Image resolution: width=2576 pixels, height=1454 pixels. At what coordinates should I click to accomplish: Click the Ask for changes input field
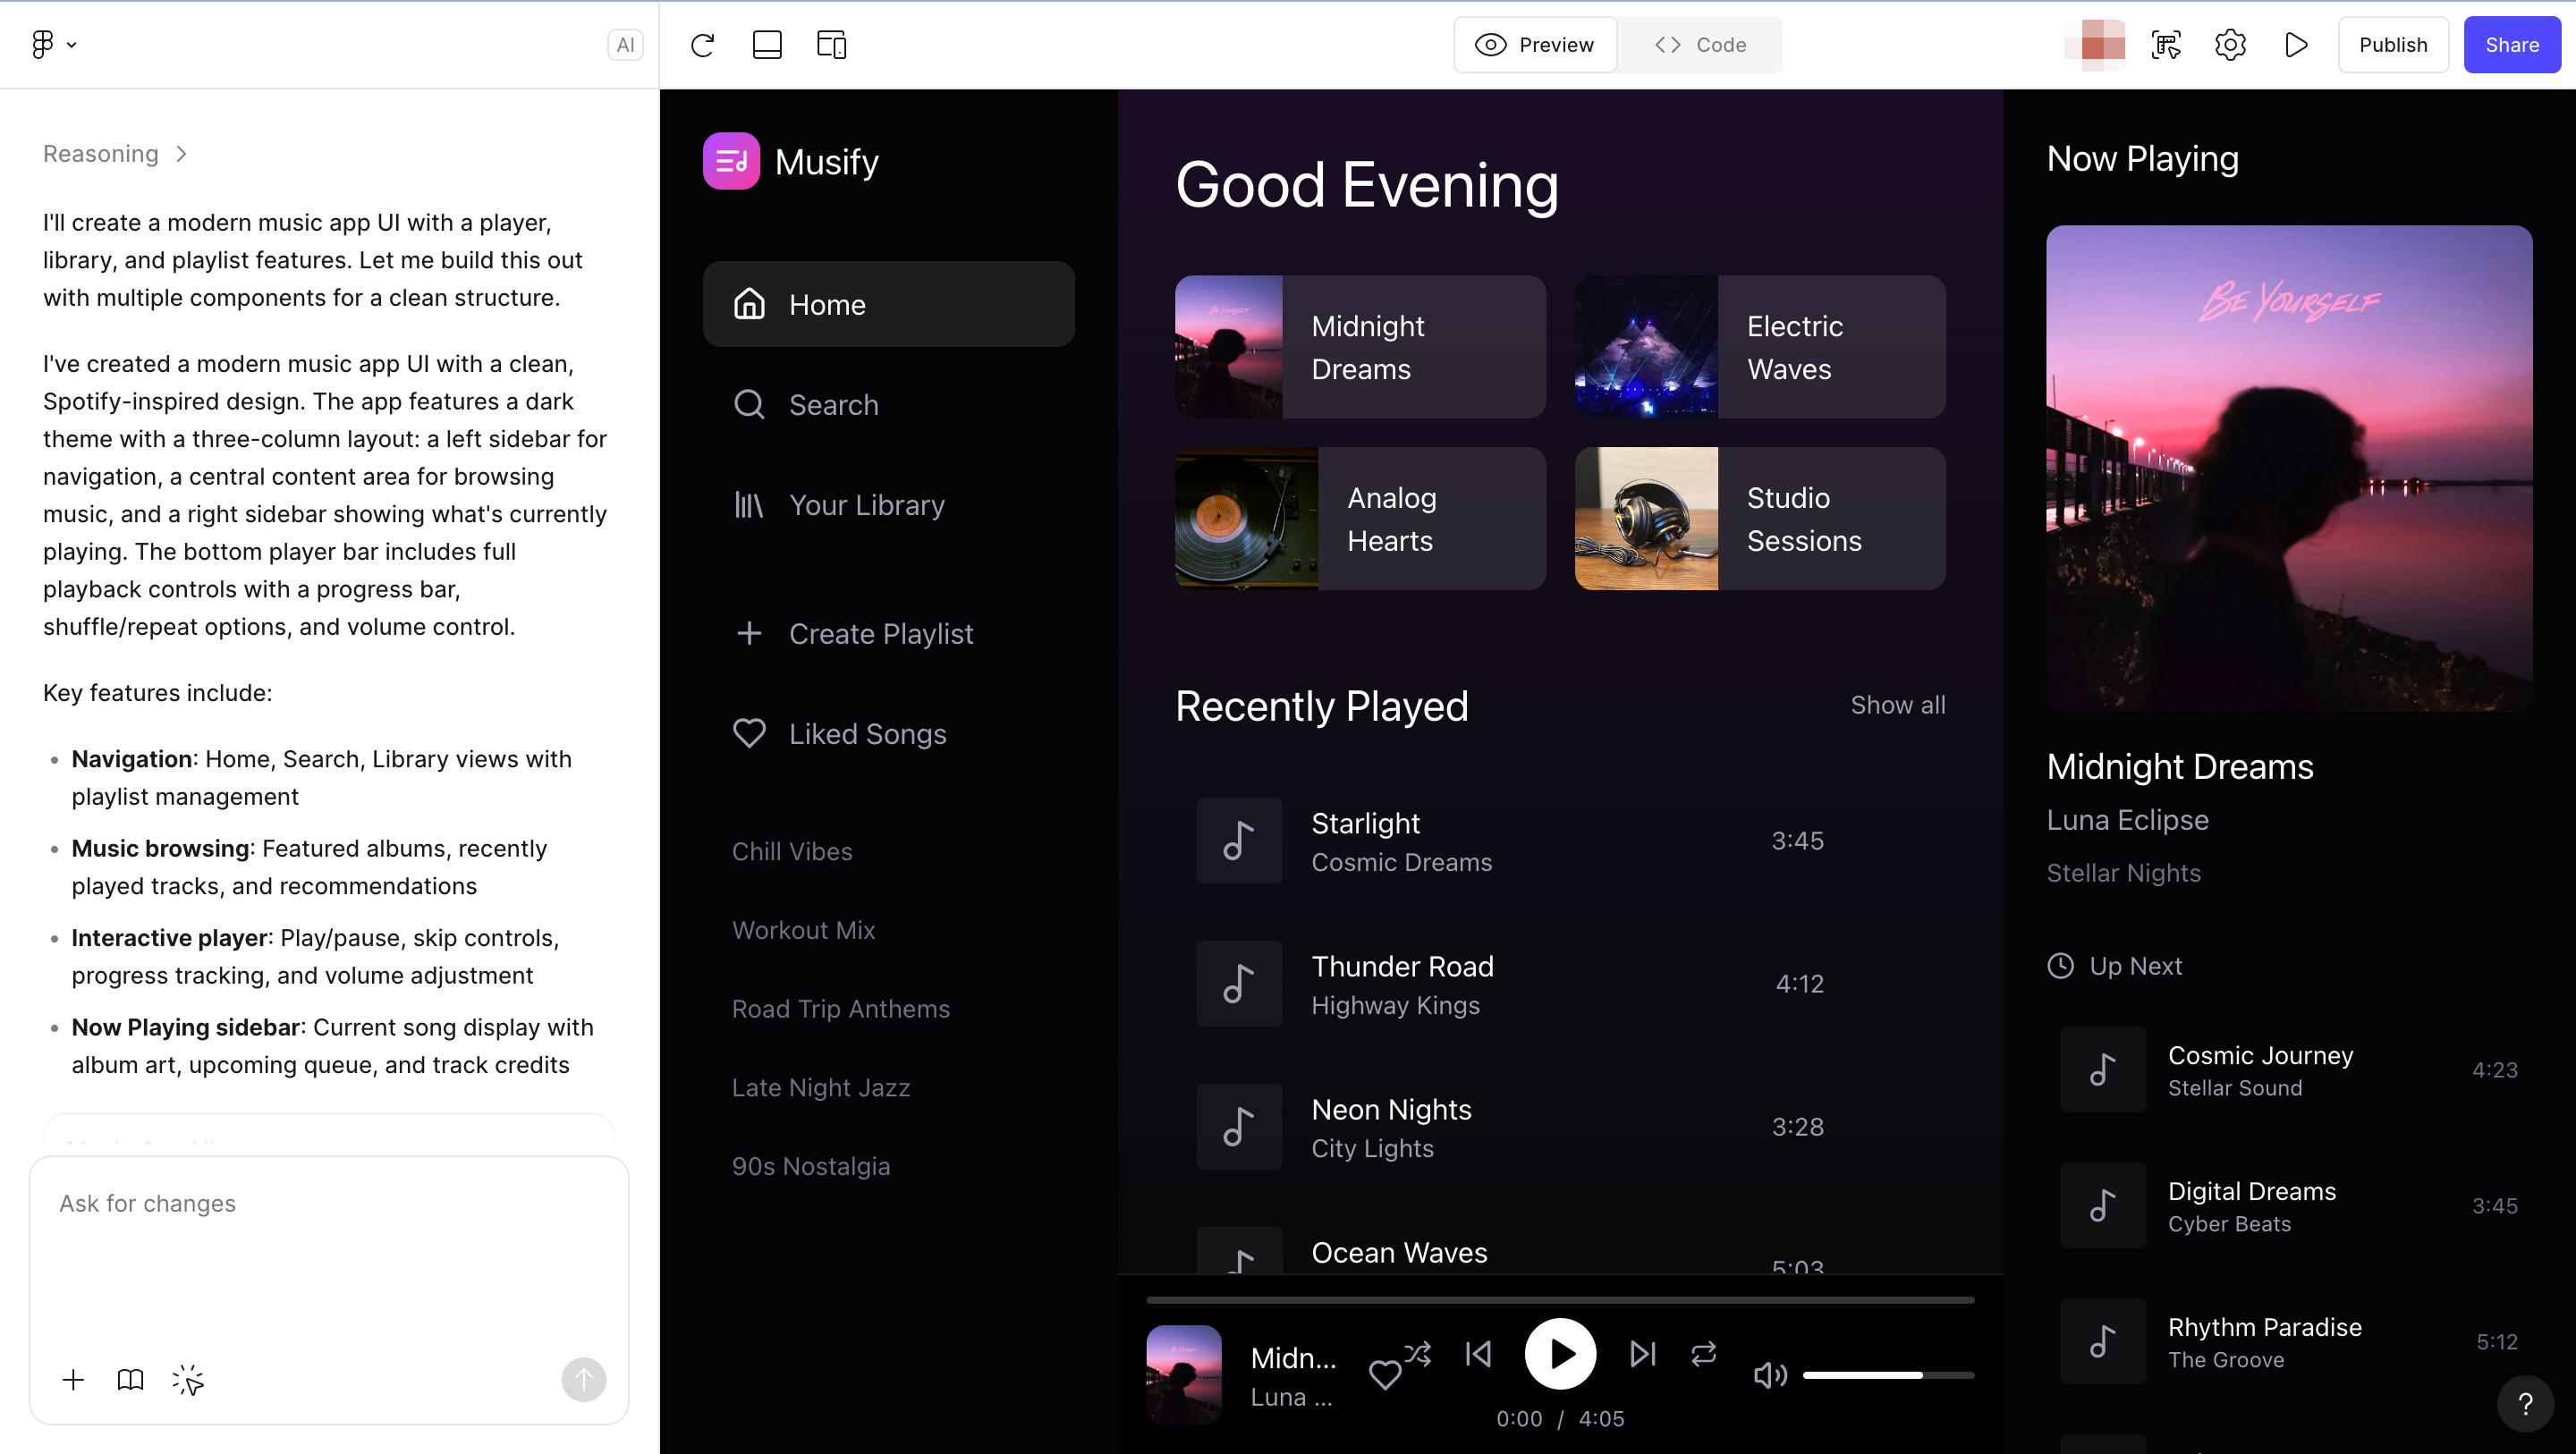coord(328,1250)
